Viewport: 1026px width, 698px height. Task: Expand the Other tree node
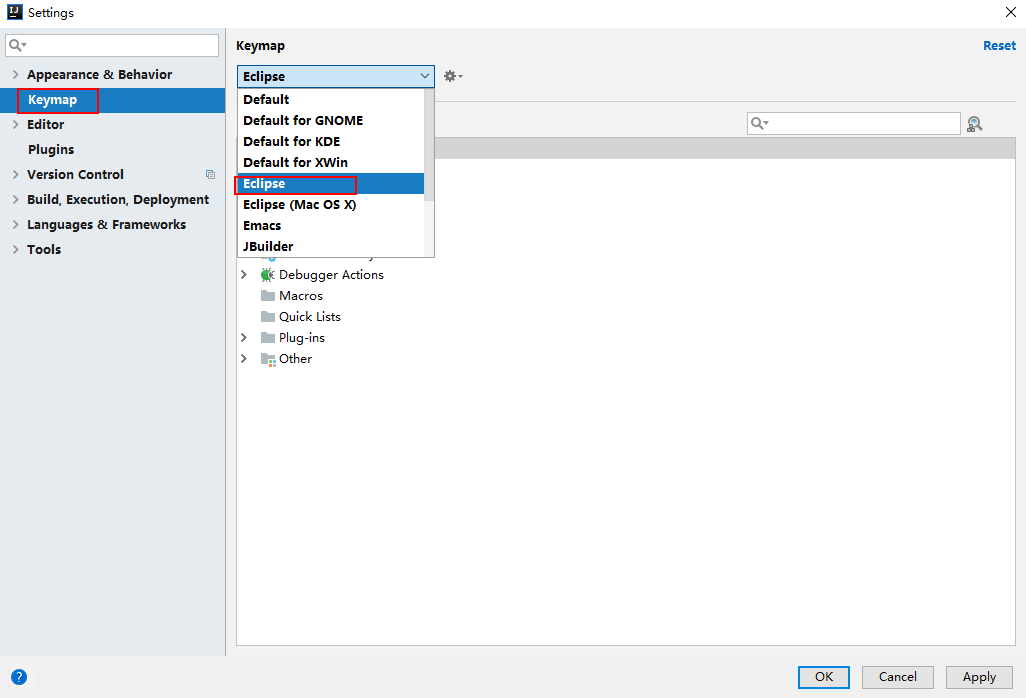click(x=244, y=358)
